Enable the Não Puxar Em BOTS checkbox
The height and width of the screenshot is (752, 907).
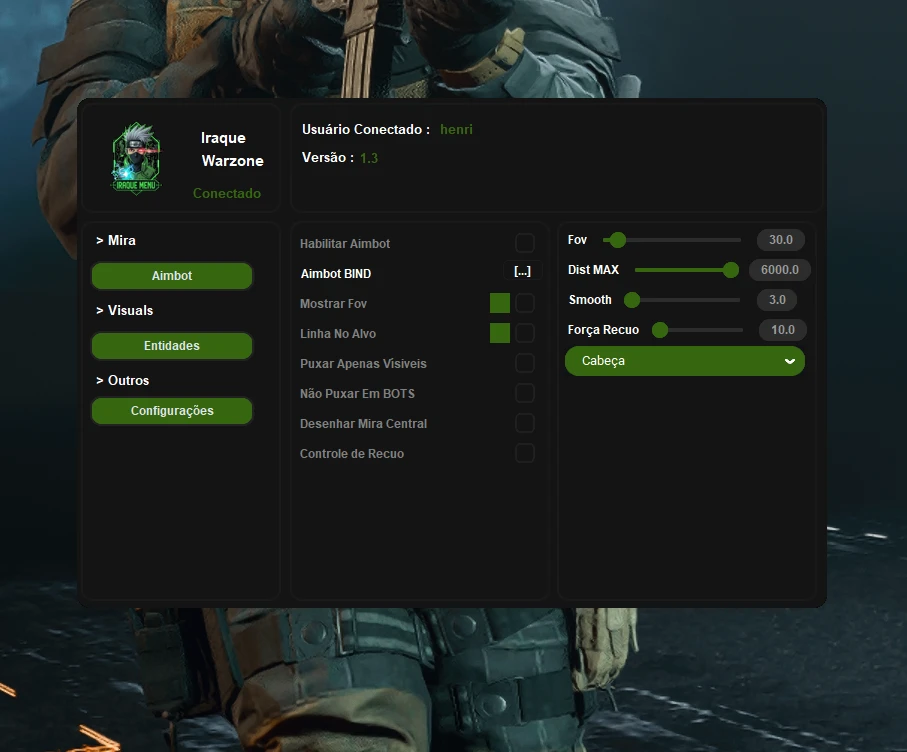(525, 393)
